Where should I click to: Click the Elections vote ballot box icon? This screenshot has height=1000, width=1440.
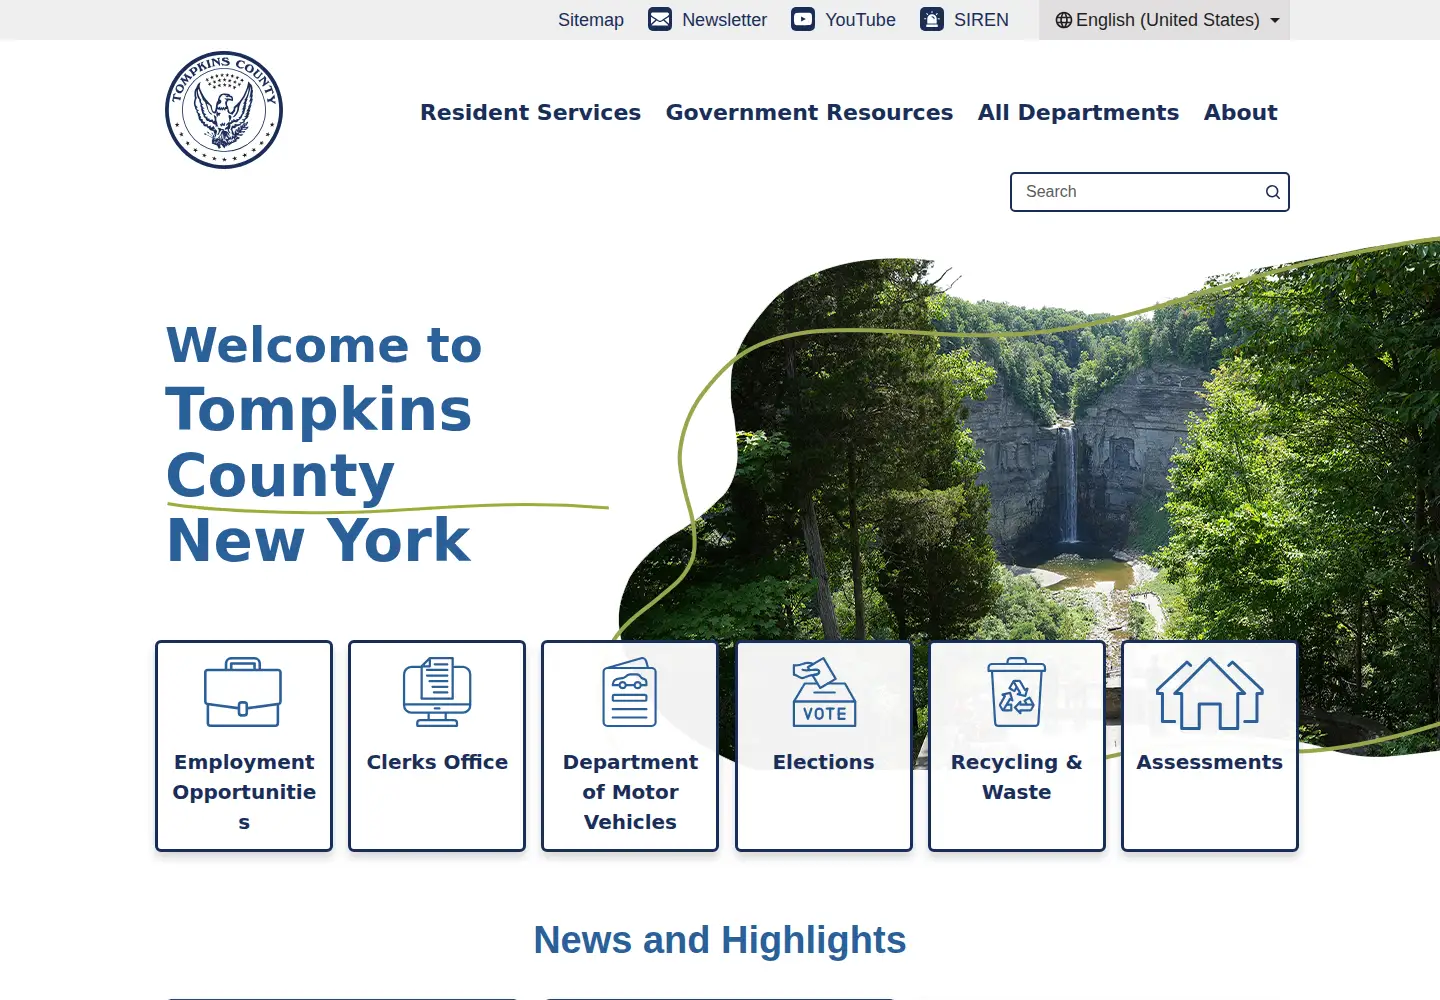click(x=824, y=692)
